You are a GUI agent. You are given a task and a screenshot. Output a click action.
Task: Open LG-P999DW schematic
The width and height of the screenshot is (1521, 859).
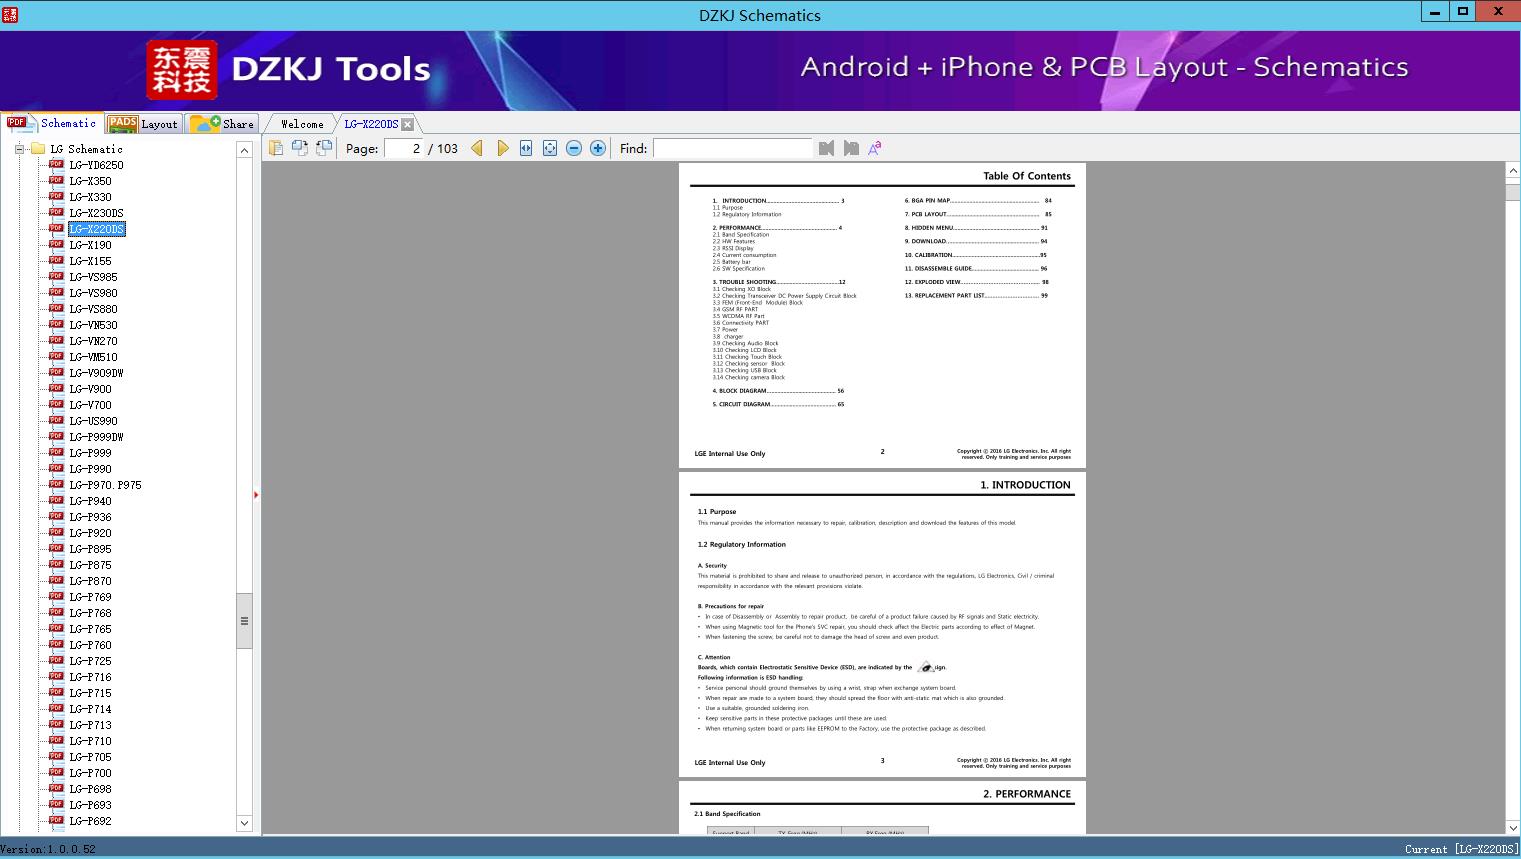96,437
